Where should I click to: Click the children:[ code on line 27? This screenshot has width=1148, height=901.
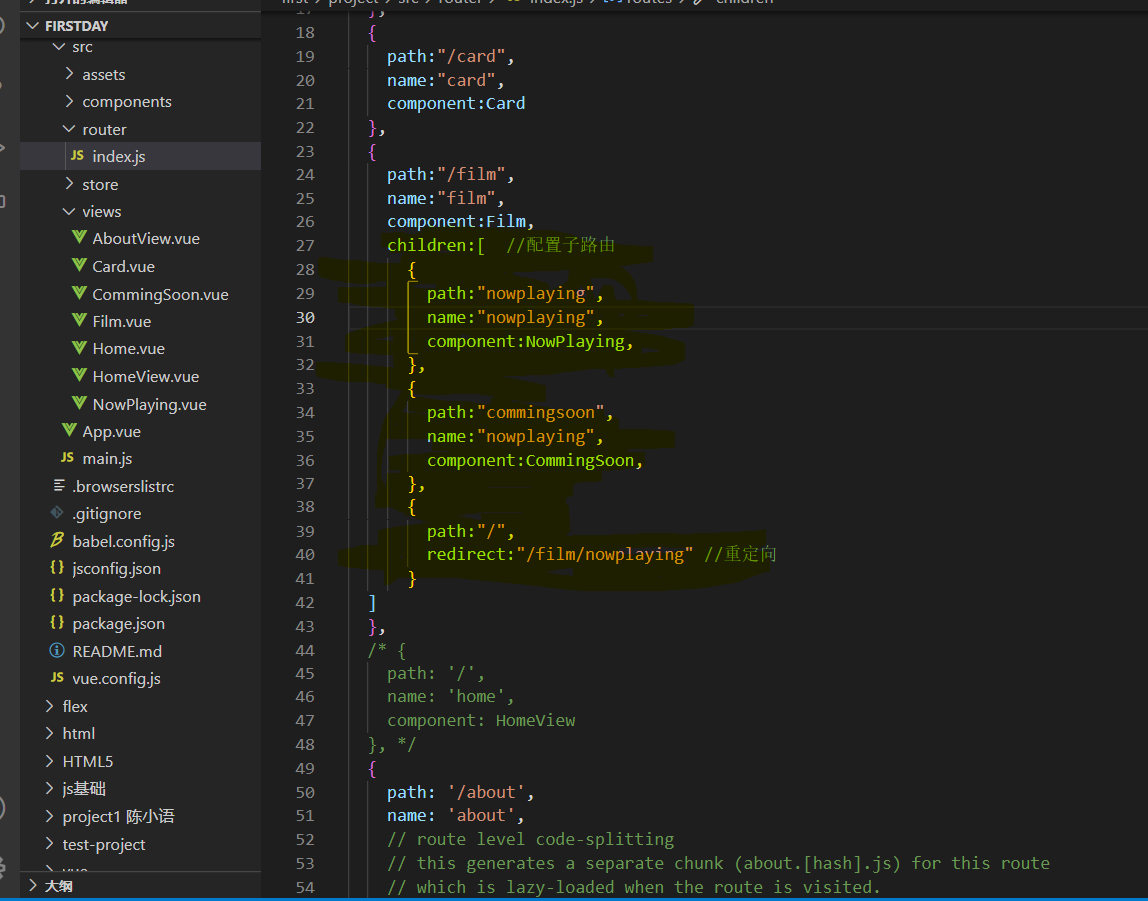pos(436,245)
